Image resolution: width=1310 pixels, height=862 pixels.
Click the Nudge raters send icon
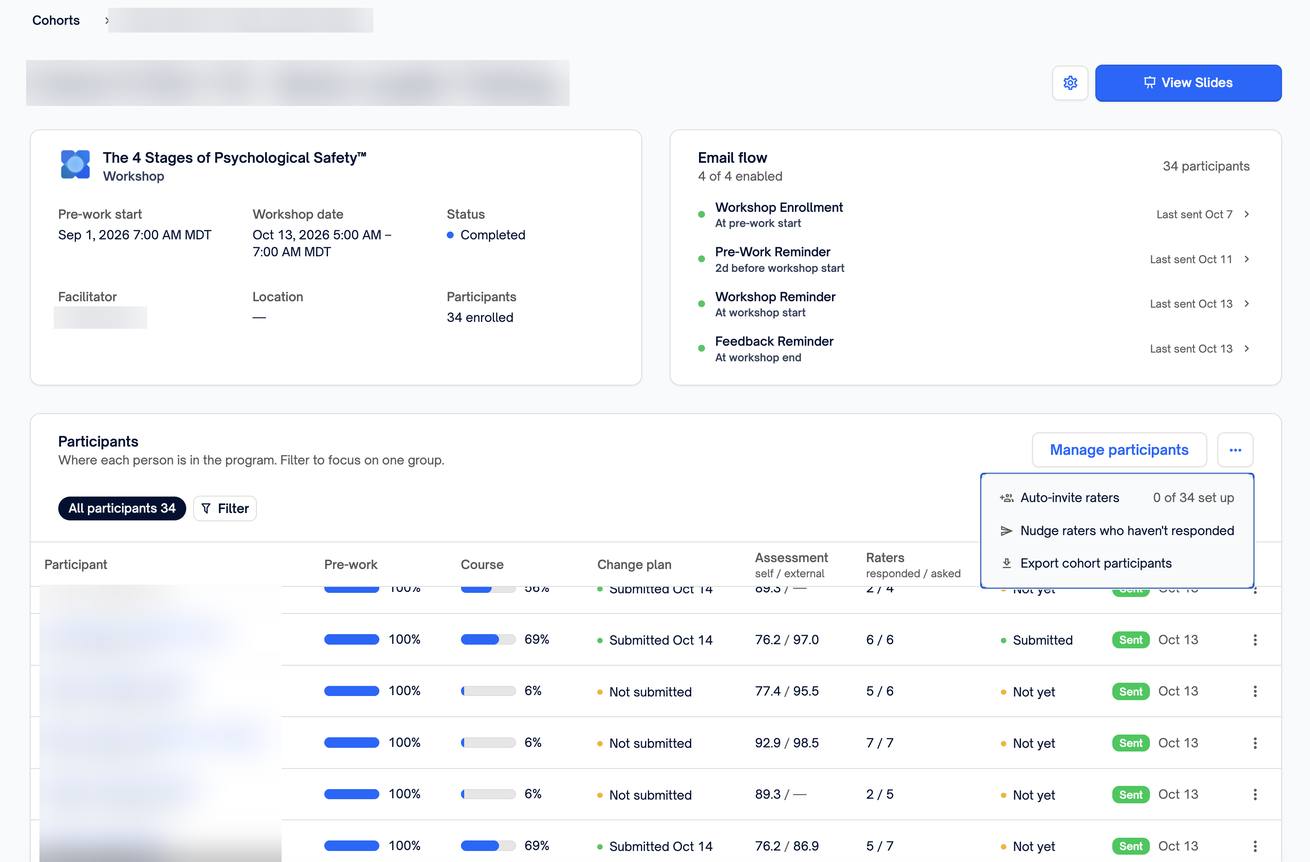point(1006,531)
